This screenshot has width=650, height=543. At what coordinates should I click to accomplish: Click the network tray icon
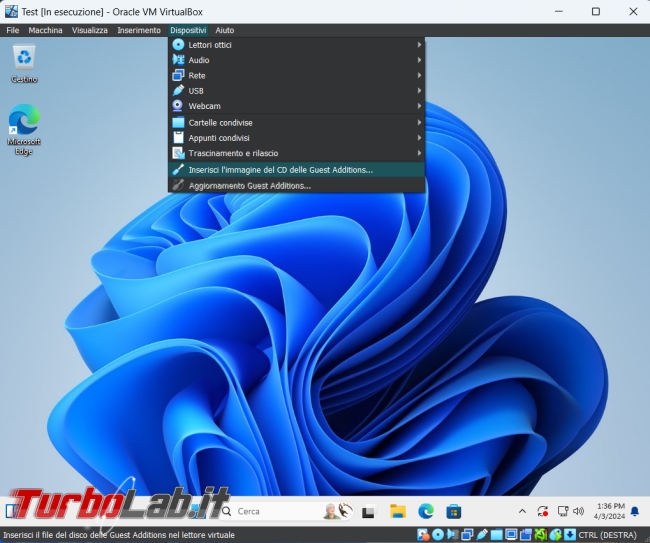point(563,511)
